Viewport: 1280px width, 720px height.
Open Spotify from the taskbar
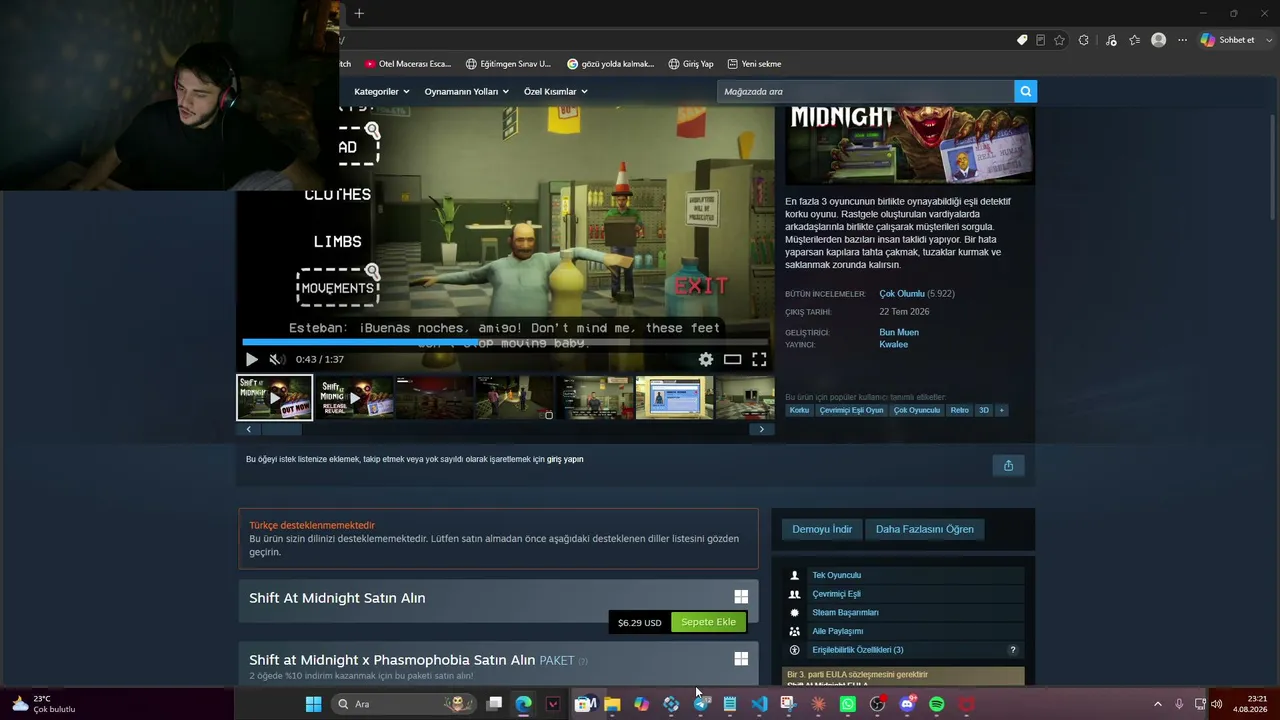(x=937, y=704)
